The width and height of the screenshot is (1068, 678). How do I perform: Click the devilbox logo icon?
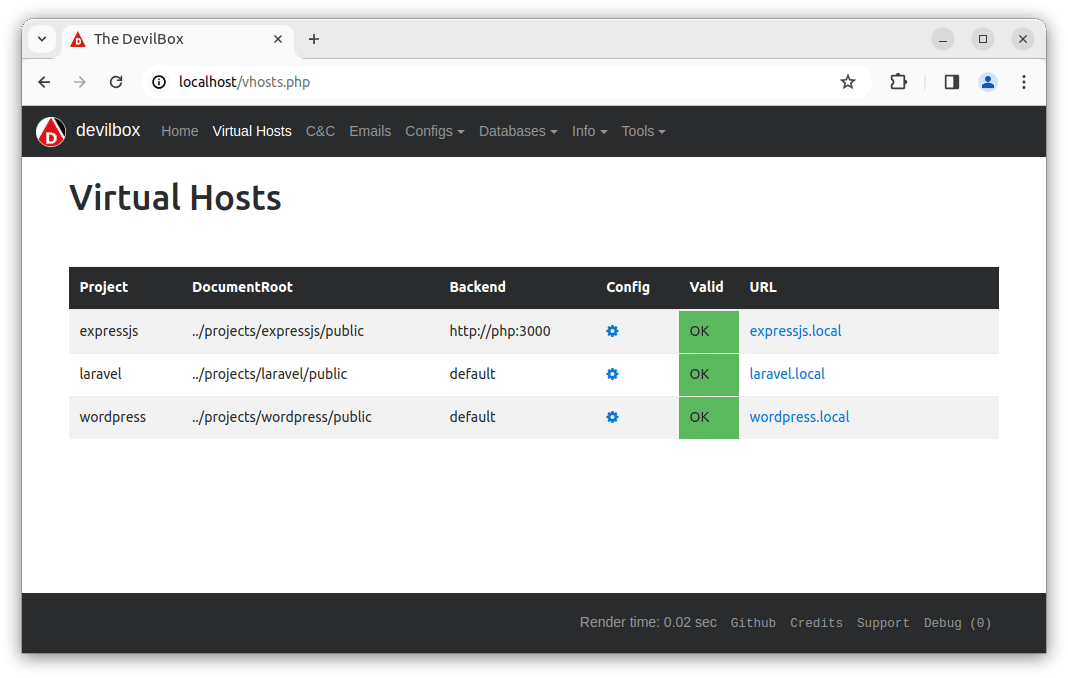point(51,131)
